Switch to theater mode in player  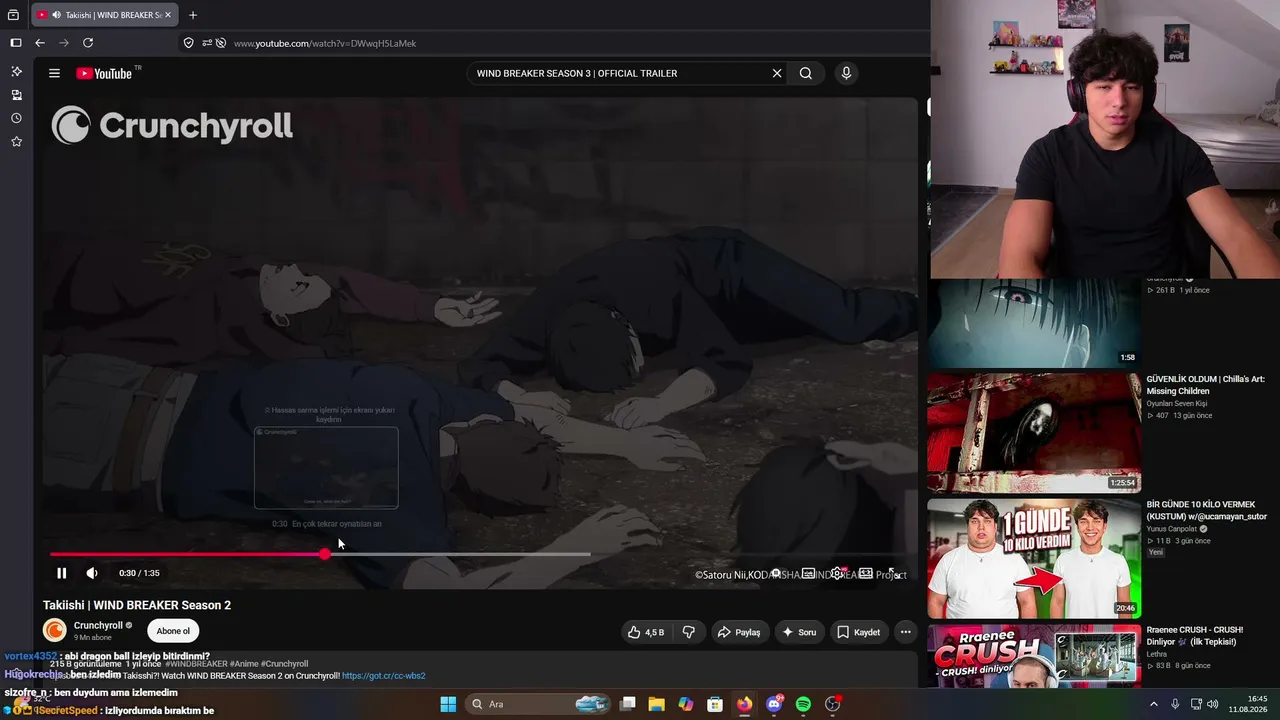[x=866, y=574]
